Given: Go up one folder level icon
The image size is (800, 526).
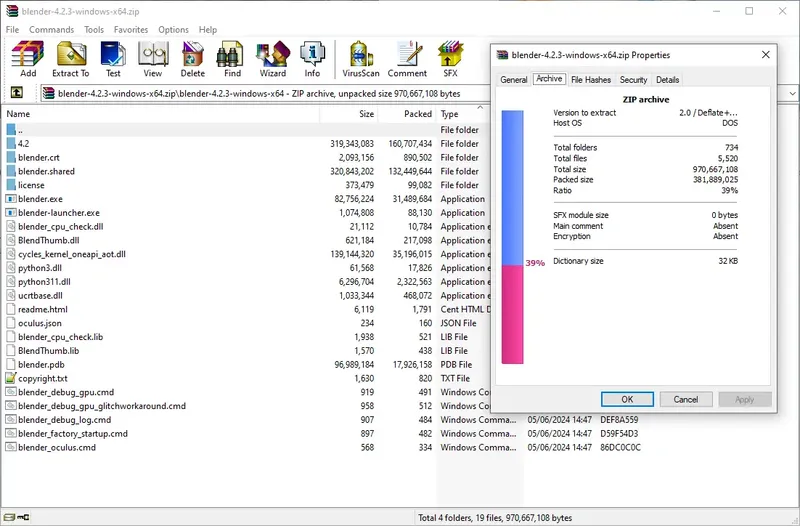Looking at the screenshot, I should 17,92.
